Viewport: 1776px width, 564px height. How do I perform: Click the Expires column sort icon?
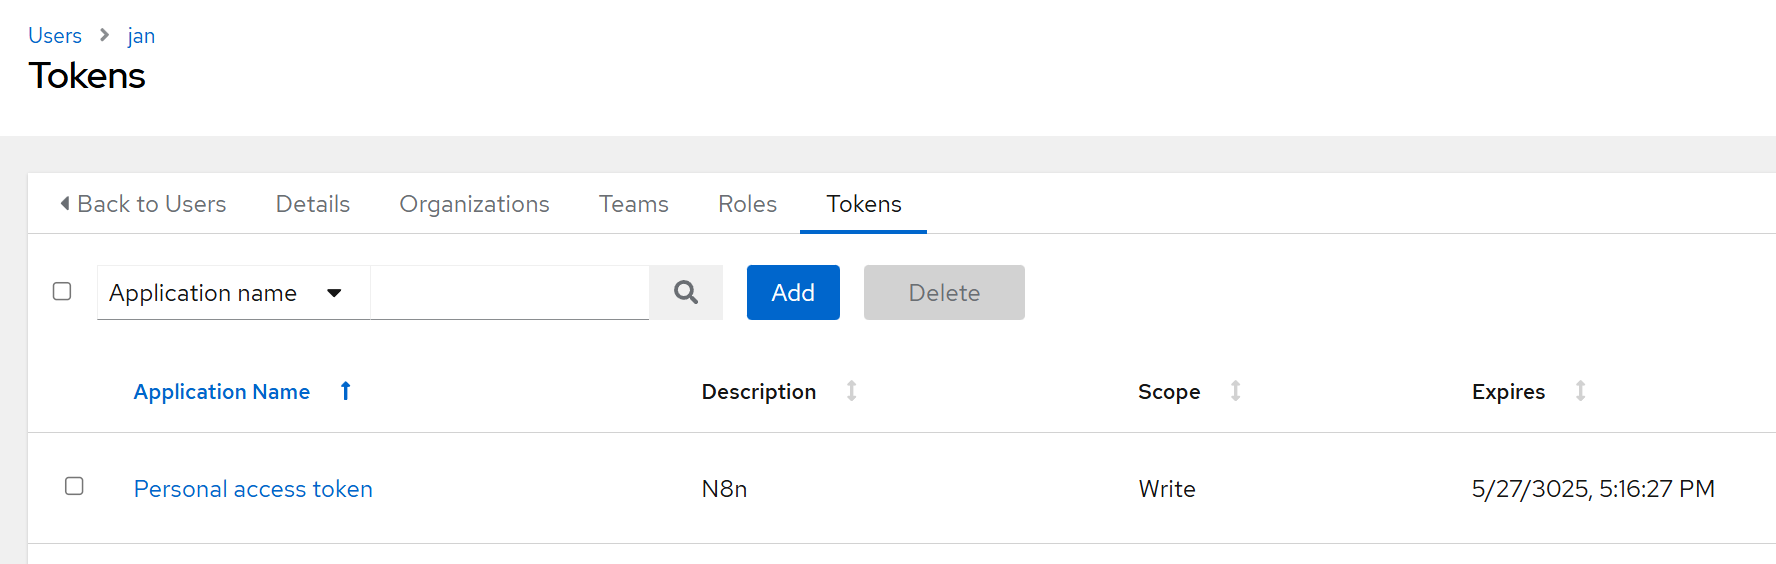point(1580,391)
